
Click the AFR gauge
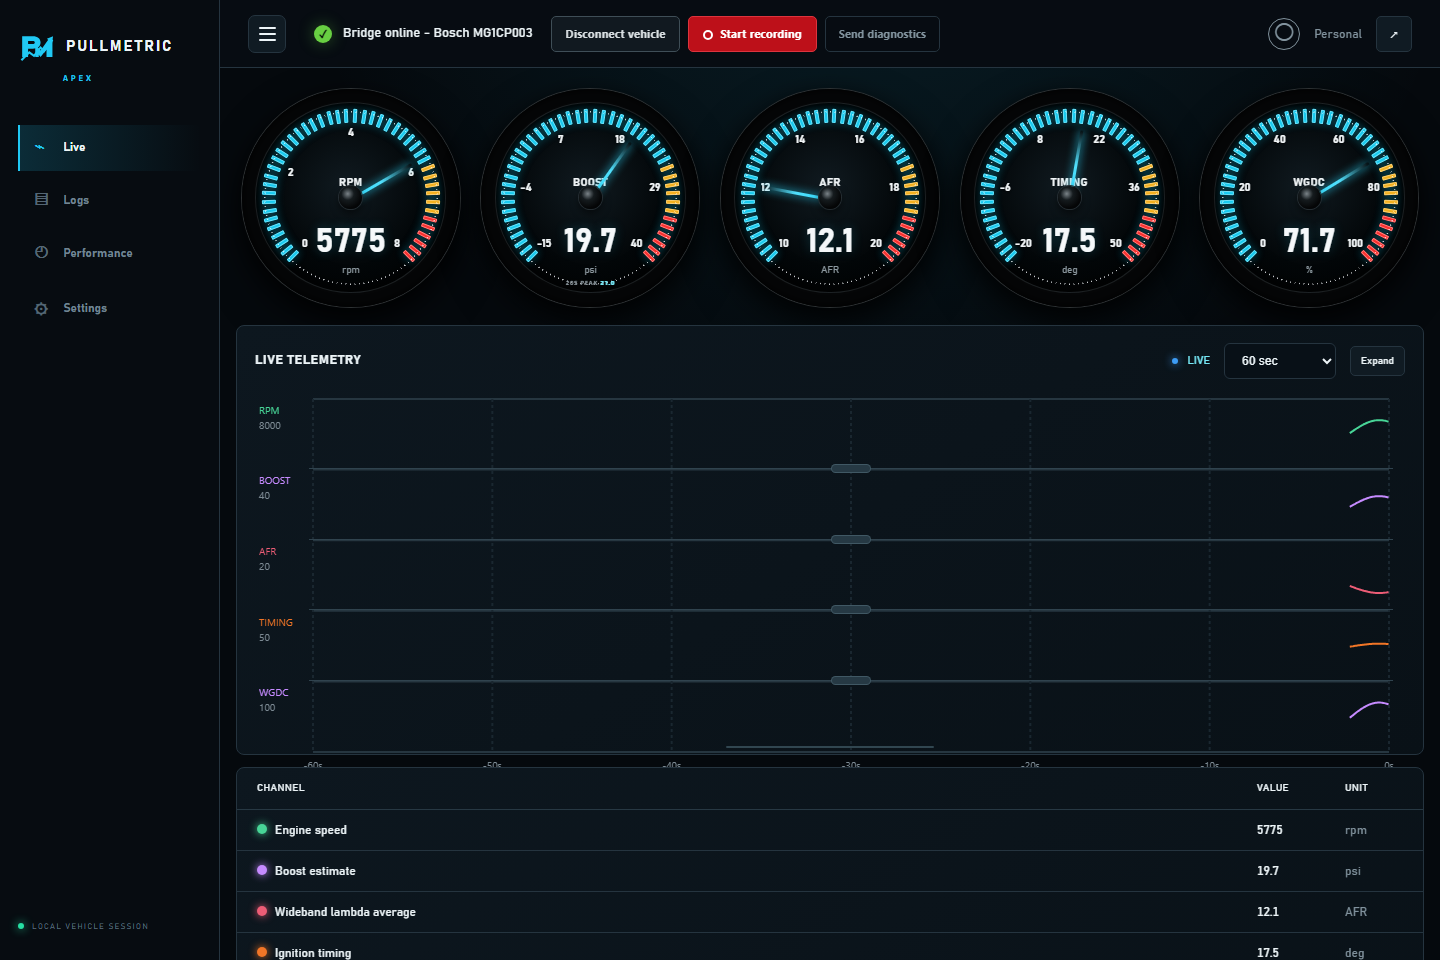[x=830, y=198]
